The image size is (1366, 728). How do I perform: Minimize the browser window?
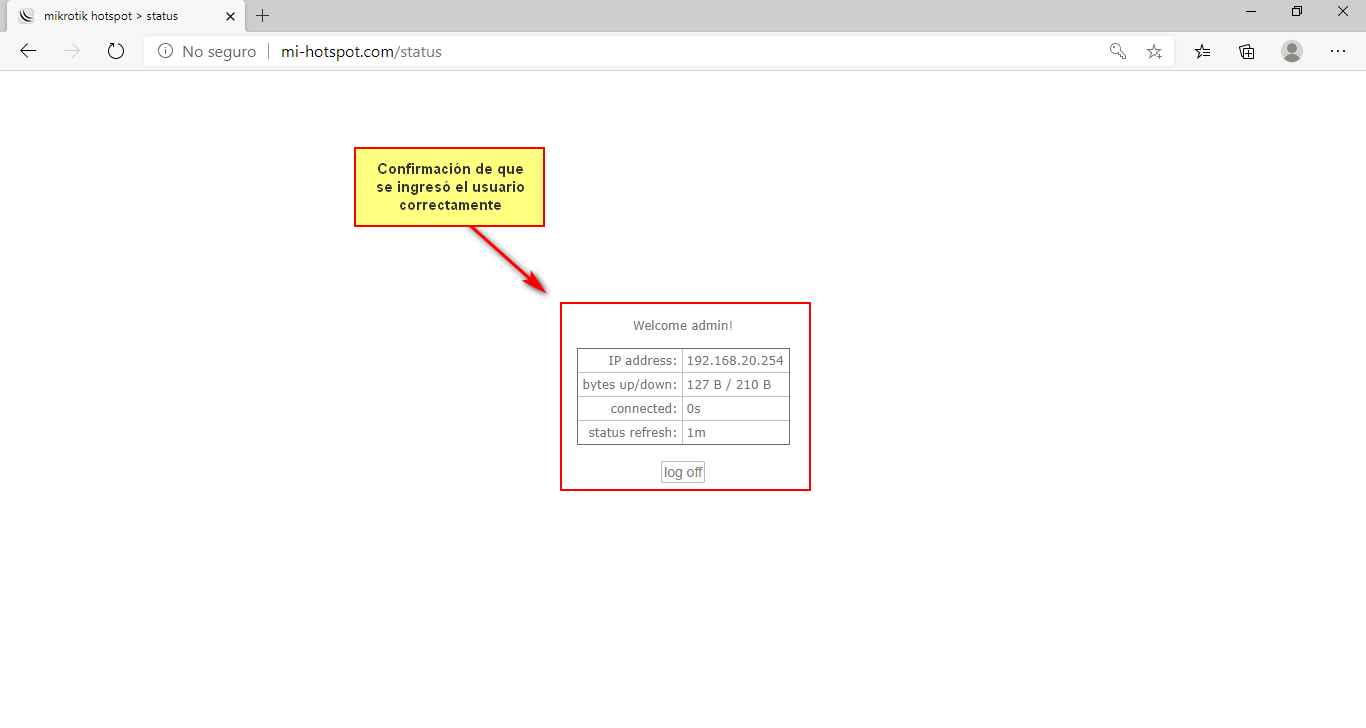1251,11
